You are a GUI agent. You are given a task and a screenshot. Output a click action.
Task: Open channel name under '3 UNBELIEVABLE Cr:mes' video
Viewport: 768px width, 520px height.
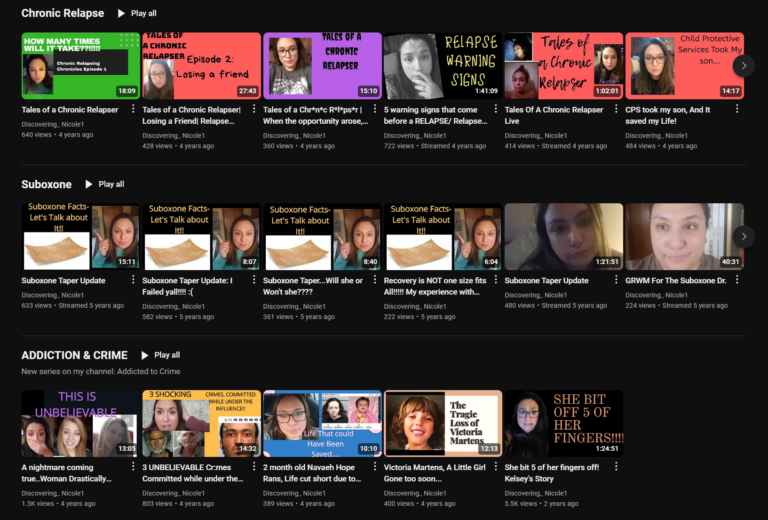coord(173,493)
